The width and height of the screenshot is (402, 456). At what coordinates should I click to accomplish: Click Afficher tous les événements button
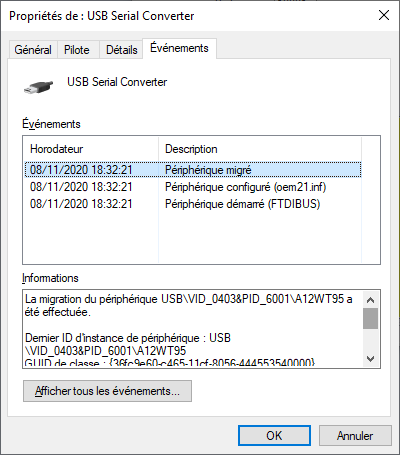[107, 391]
